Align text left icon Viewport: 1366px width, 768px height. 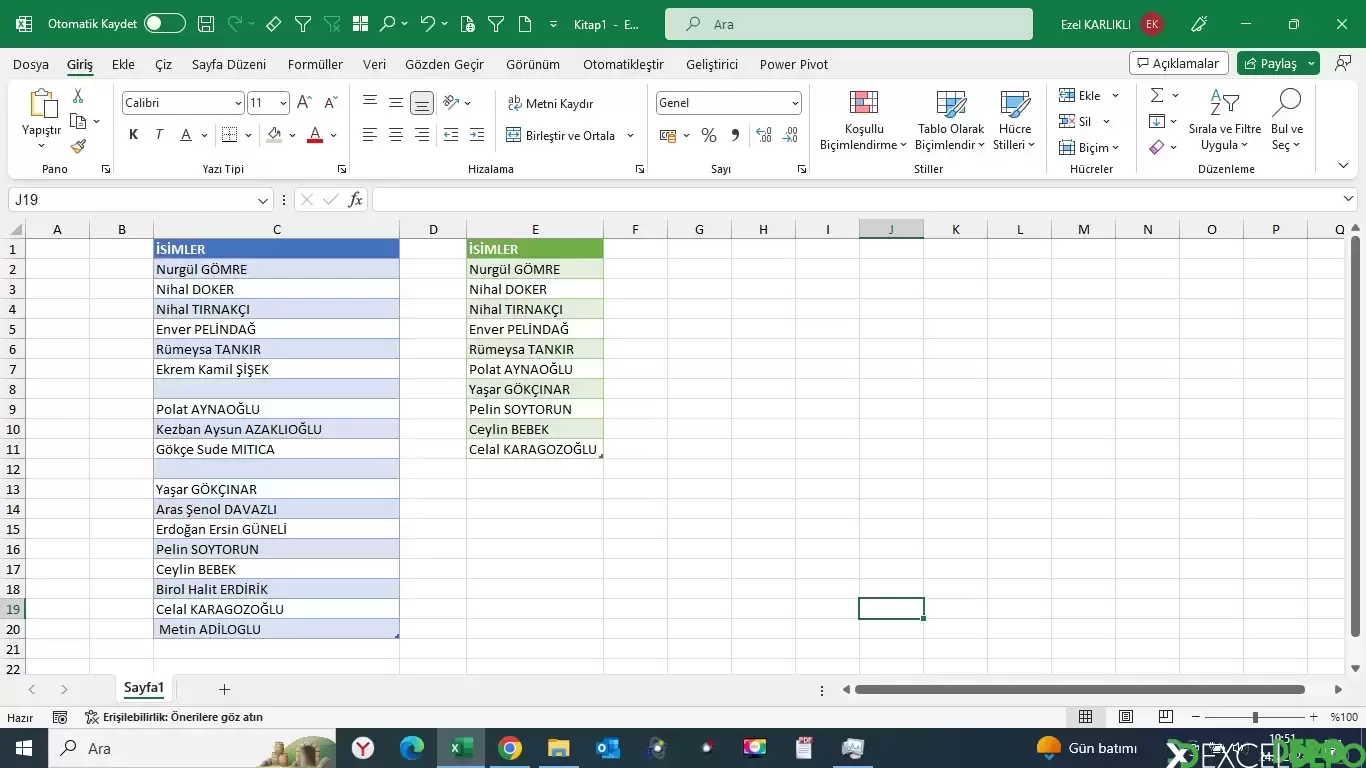click(x=370, y=135)
